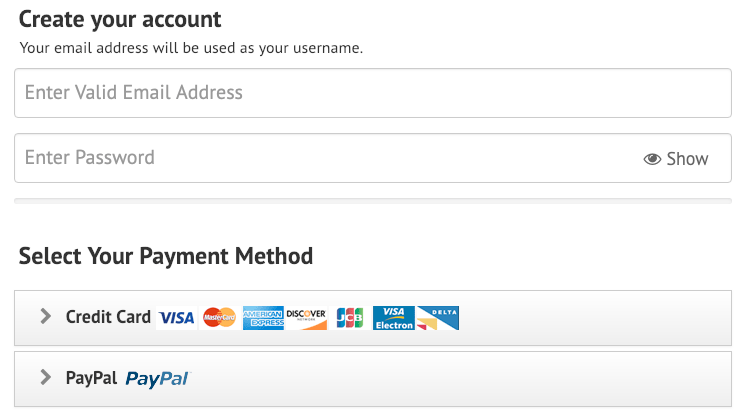741x416 pixels.
Task: Select the Credit Card option label
Action: pos(108,317)
